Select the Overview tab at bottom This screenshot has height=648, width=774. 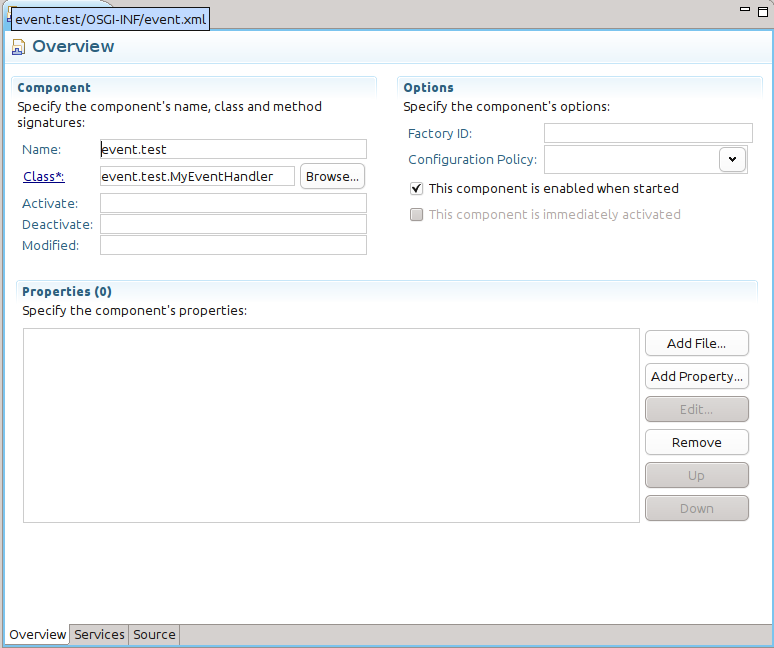tap(37, 634)
